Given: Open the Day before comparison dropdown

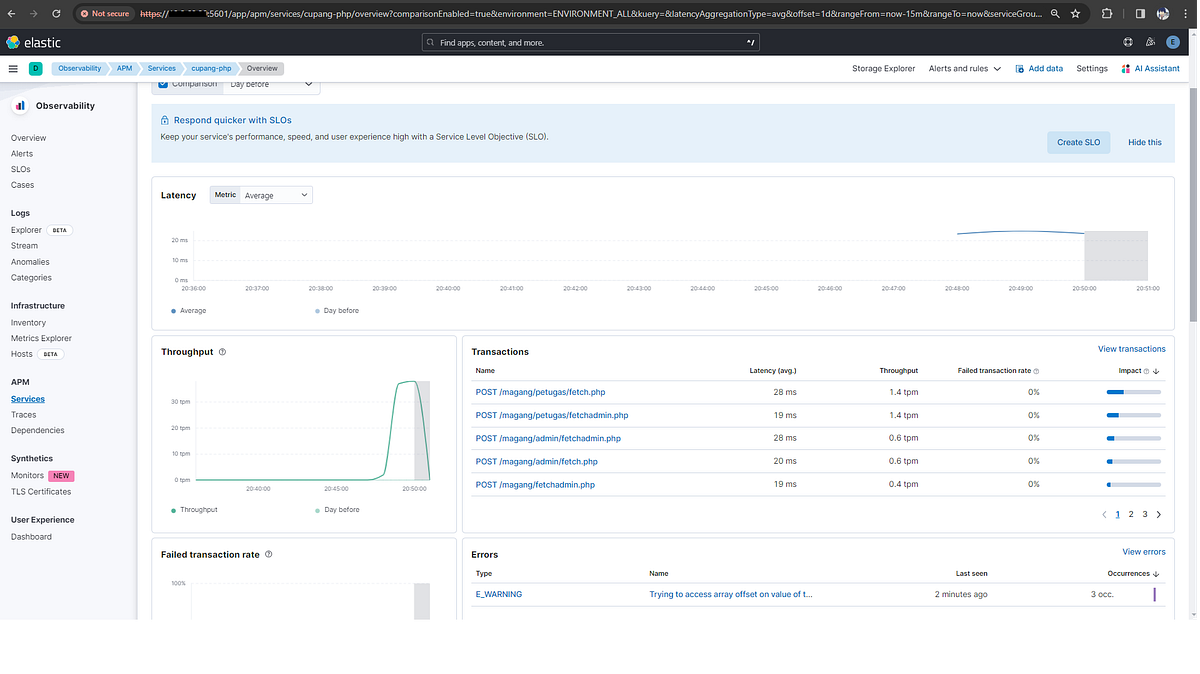Looking at the screenshot, I should (x=270, y=85).
